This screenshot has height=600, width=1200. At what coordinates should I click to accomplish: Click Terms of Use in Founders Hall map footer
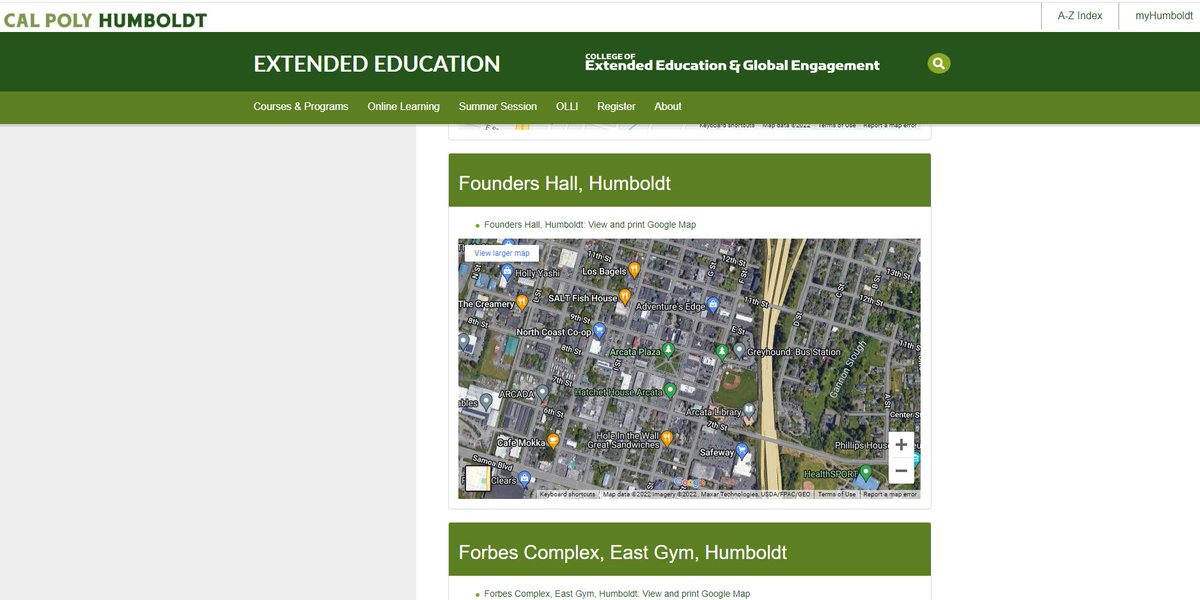[x=837, y=494]
